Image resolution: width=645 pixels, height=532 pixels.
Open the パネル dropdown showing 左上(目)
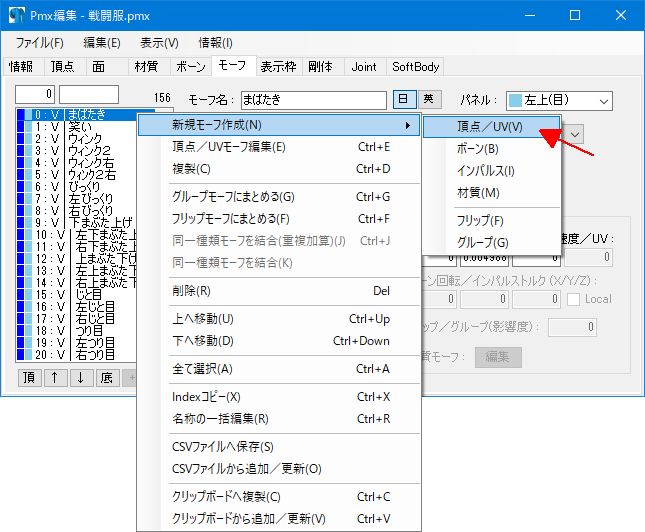coord(559,101)
